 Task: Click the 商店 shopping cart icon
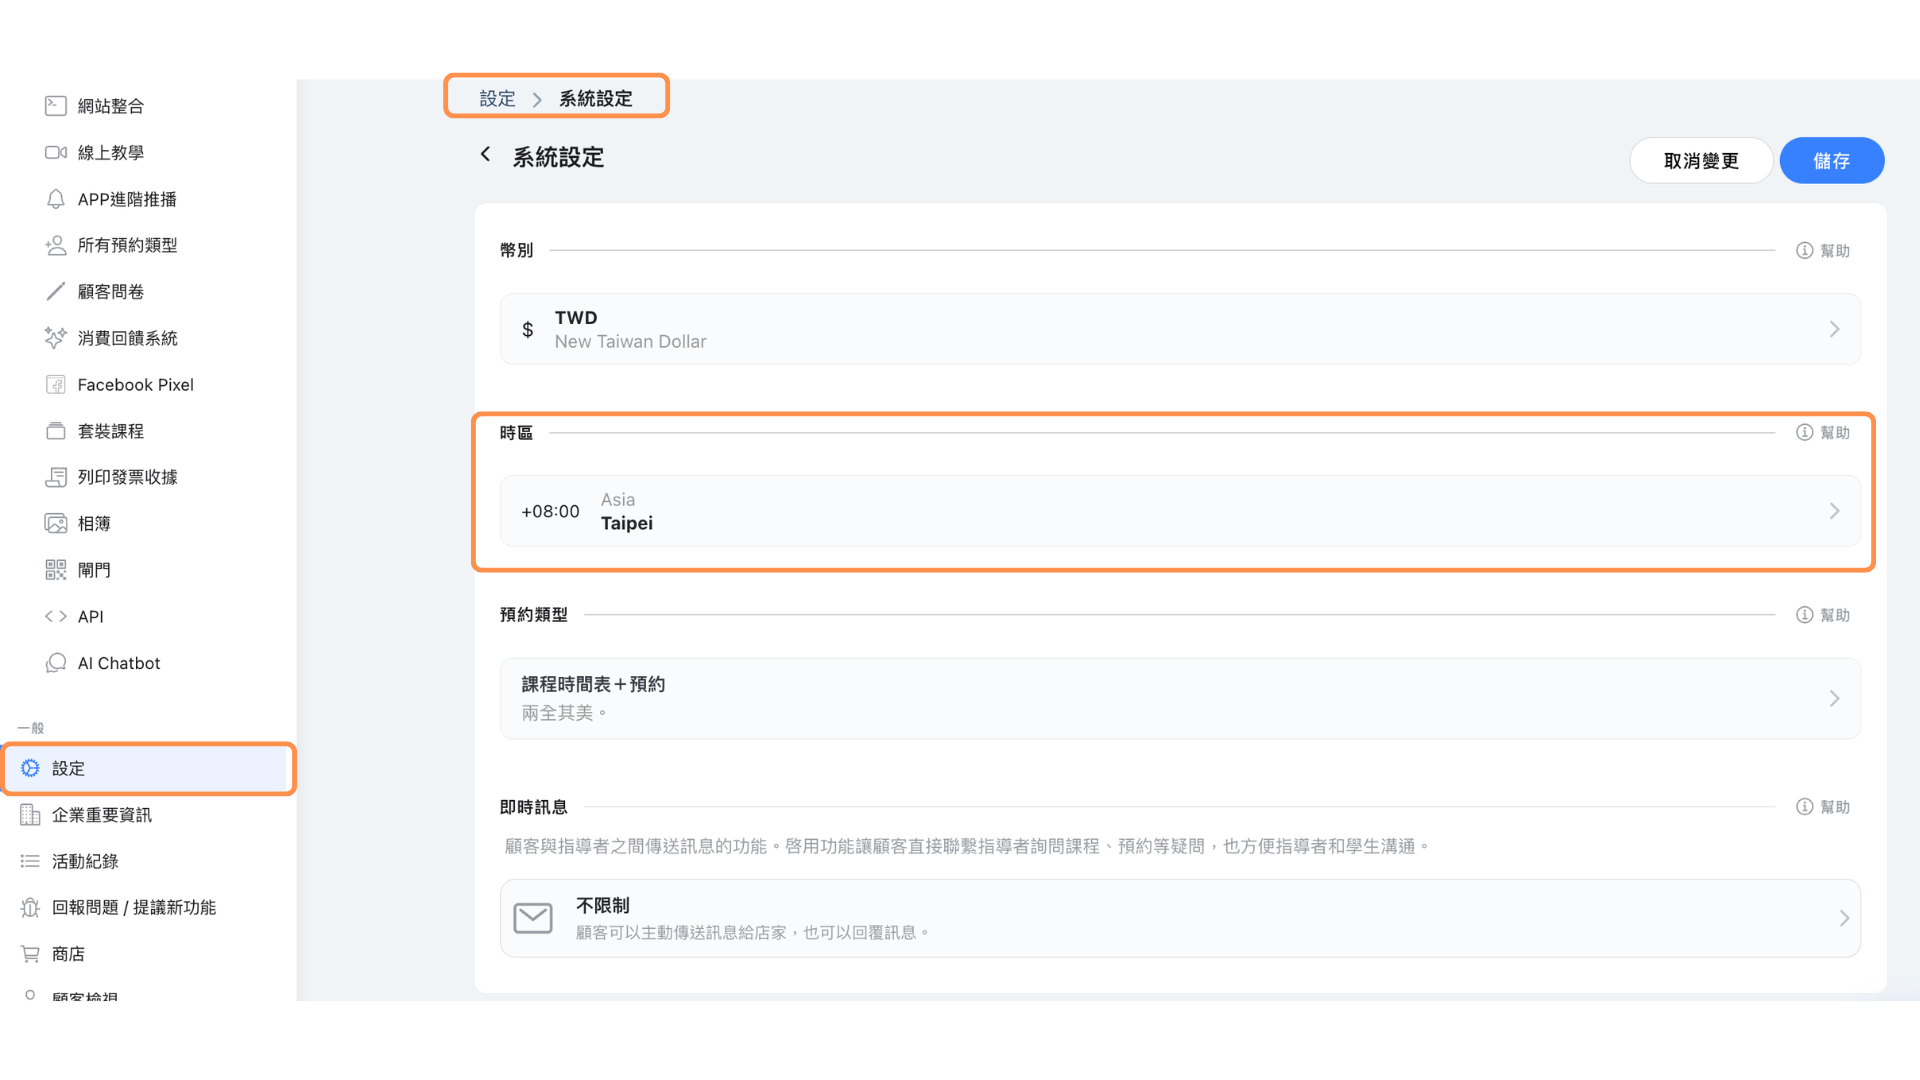pos(30,954)
